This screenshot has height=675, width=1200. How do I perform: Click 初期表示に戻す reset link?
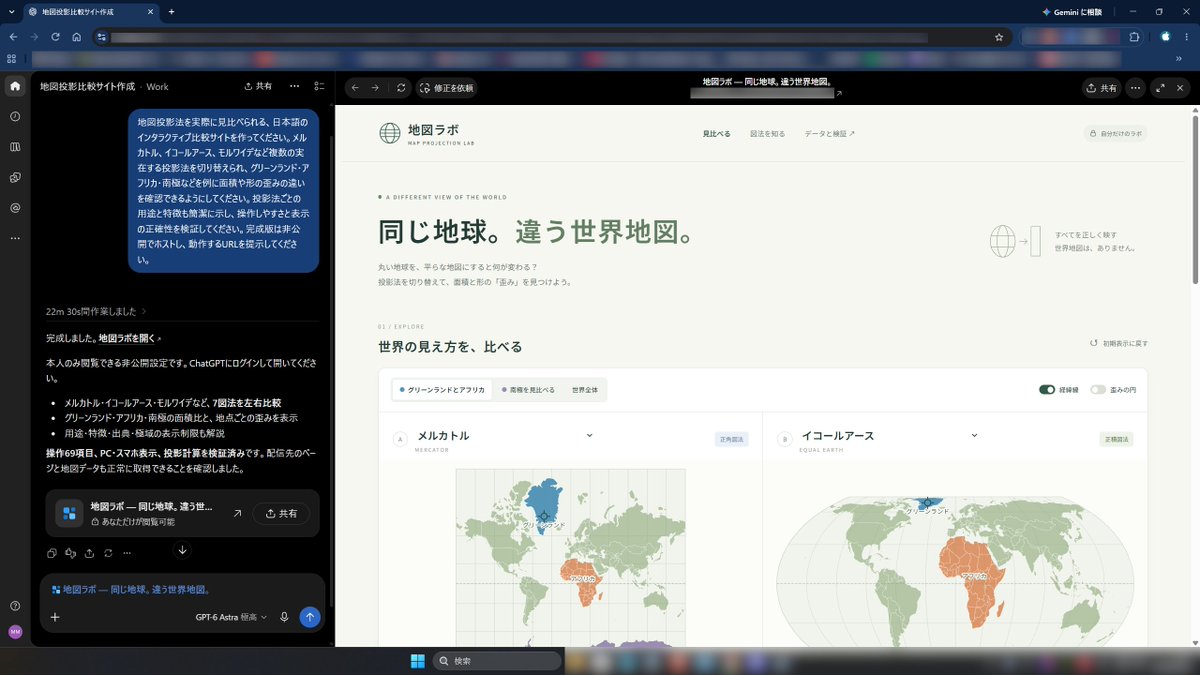coord(1119,343)
